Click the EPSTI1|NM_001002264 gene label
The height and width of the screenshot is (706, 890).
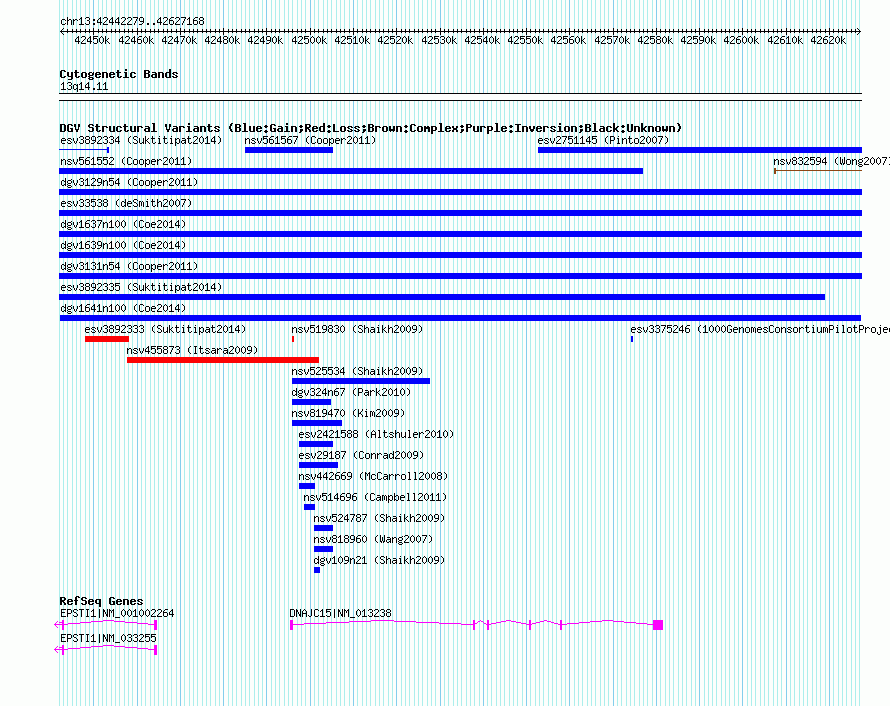coord(117,613)
